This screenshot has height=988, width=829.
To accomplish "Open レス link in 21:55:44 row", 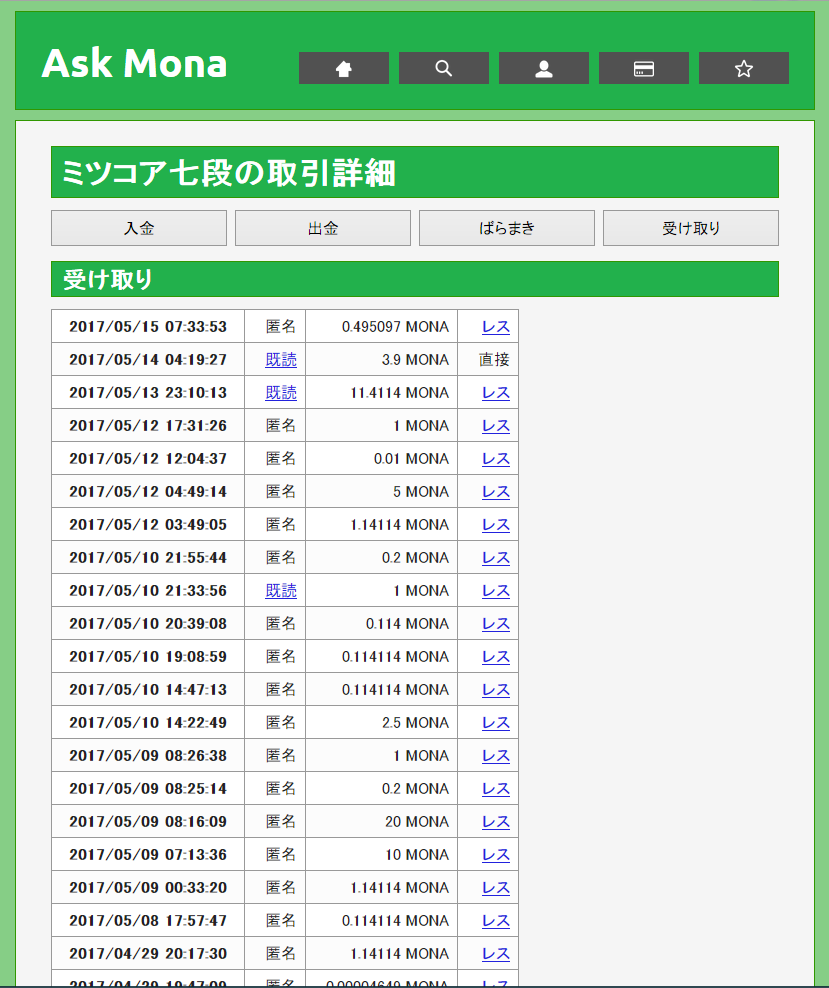I will coord(496,558).
